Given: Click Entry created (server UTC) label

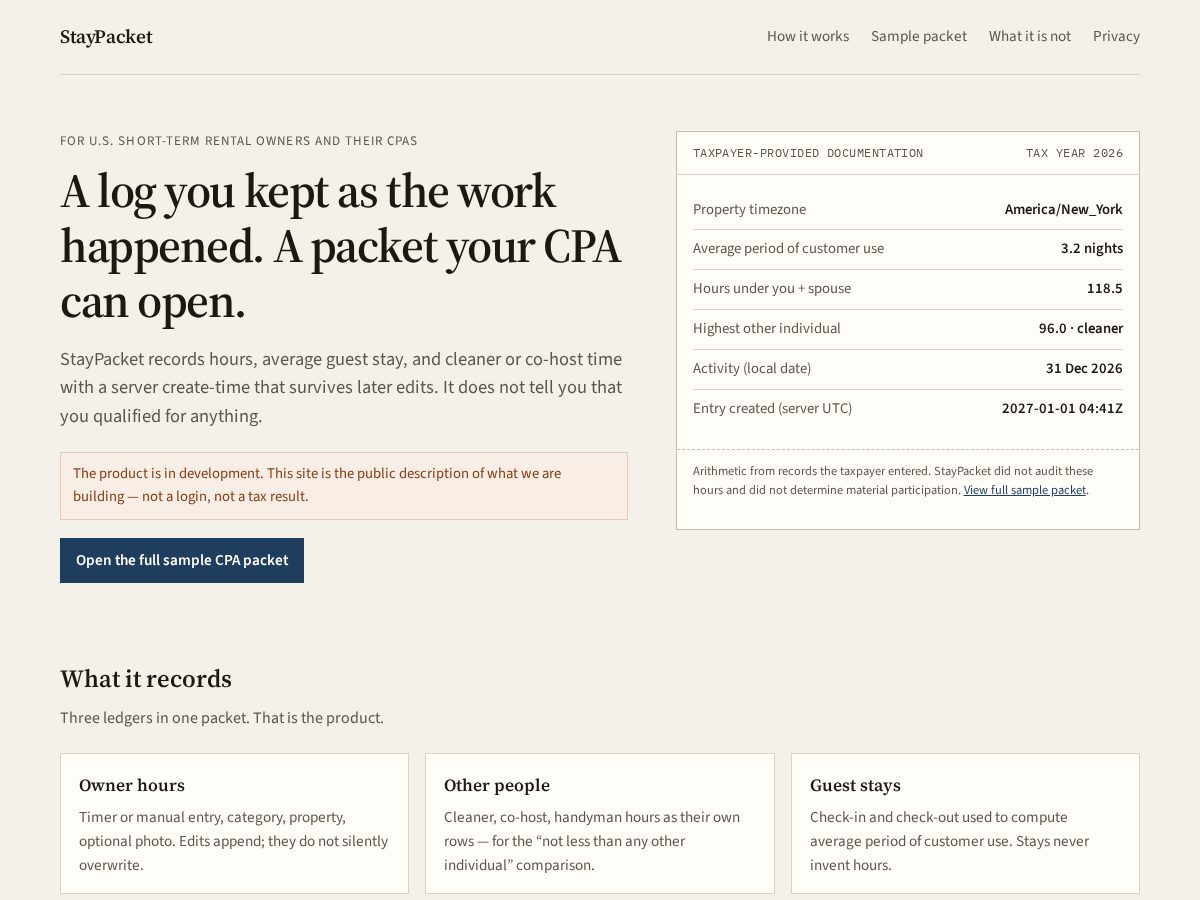Looking at the screenshot, I should [773, 408].
